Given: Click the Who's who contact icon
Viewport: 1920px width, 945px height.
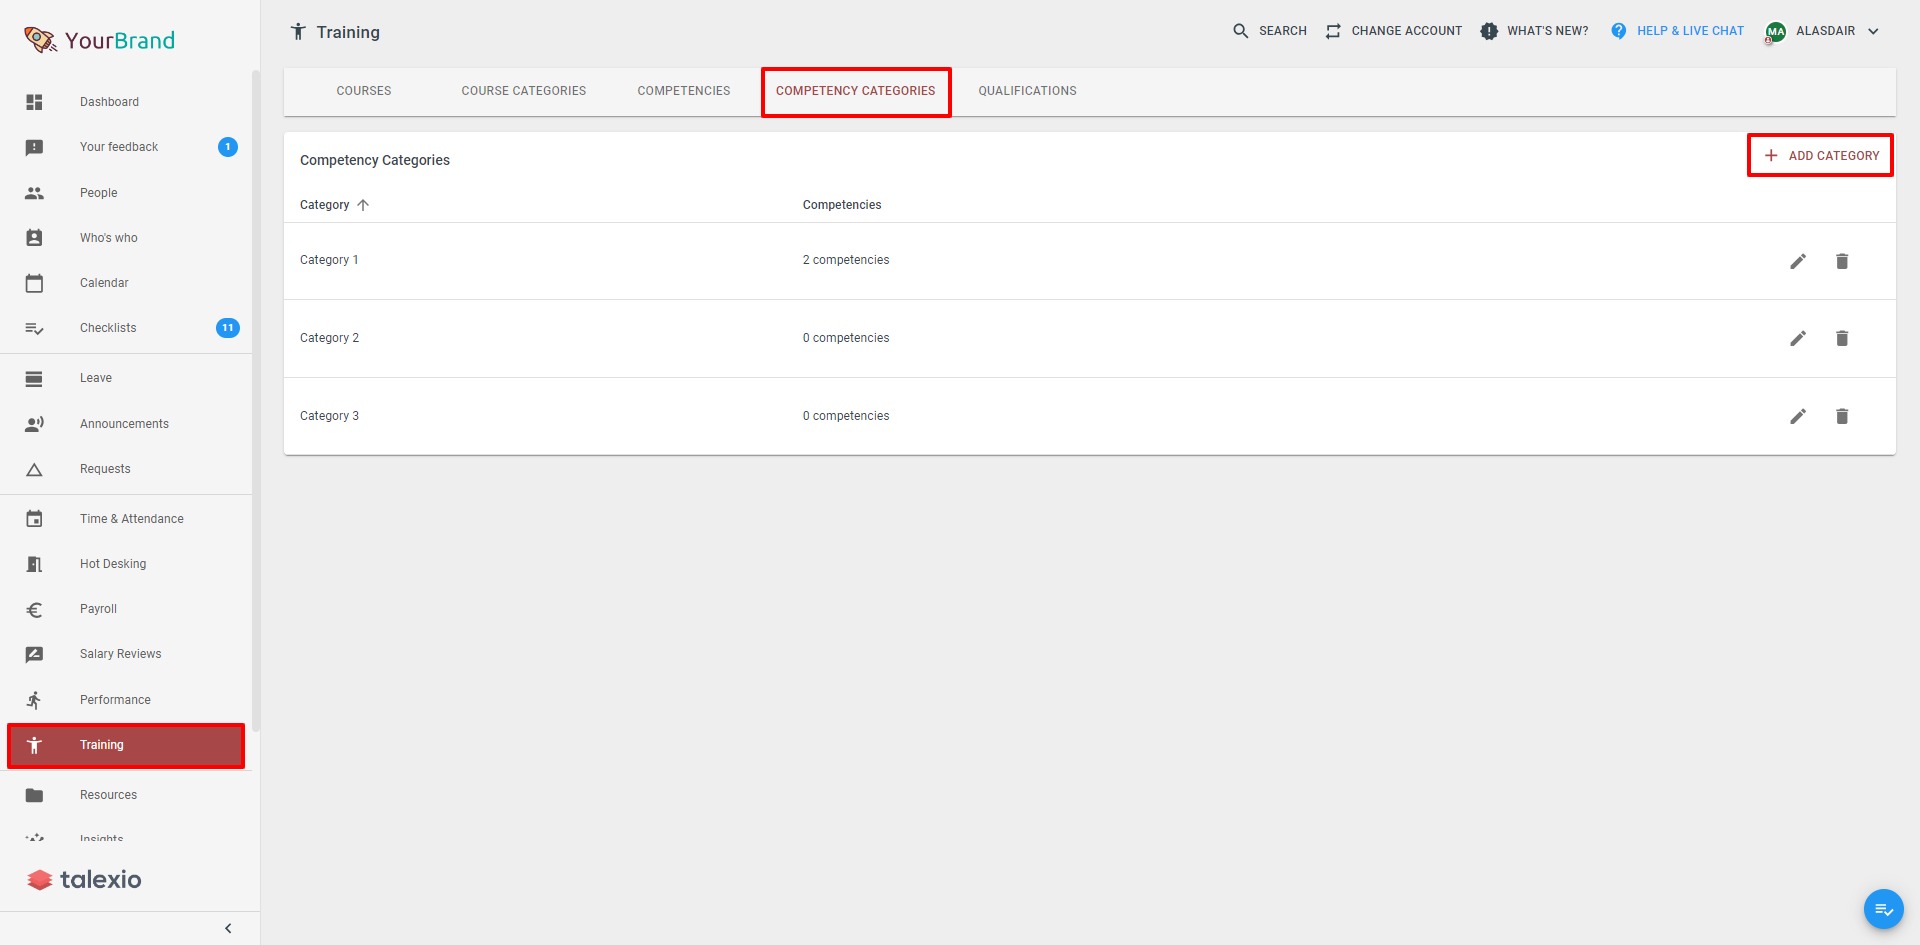Looking at the screenshot, I should click(34, 238).
